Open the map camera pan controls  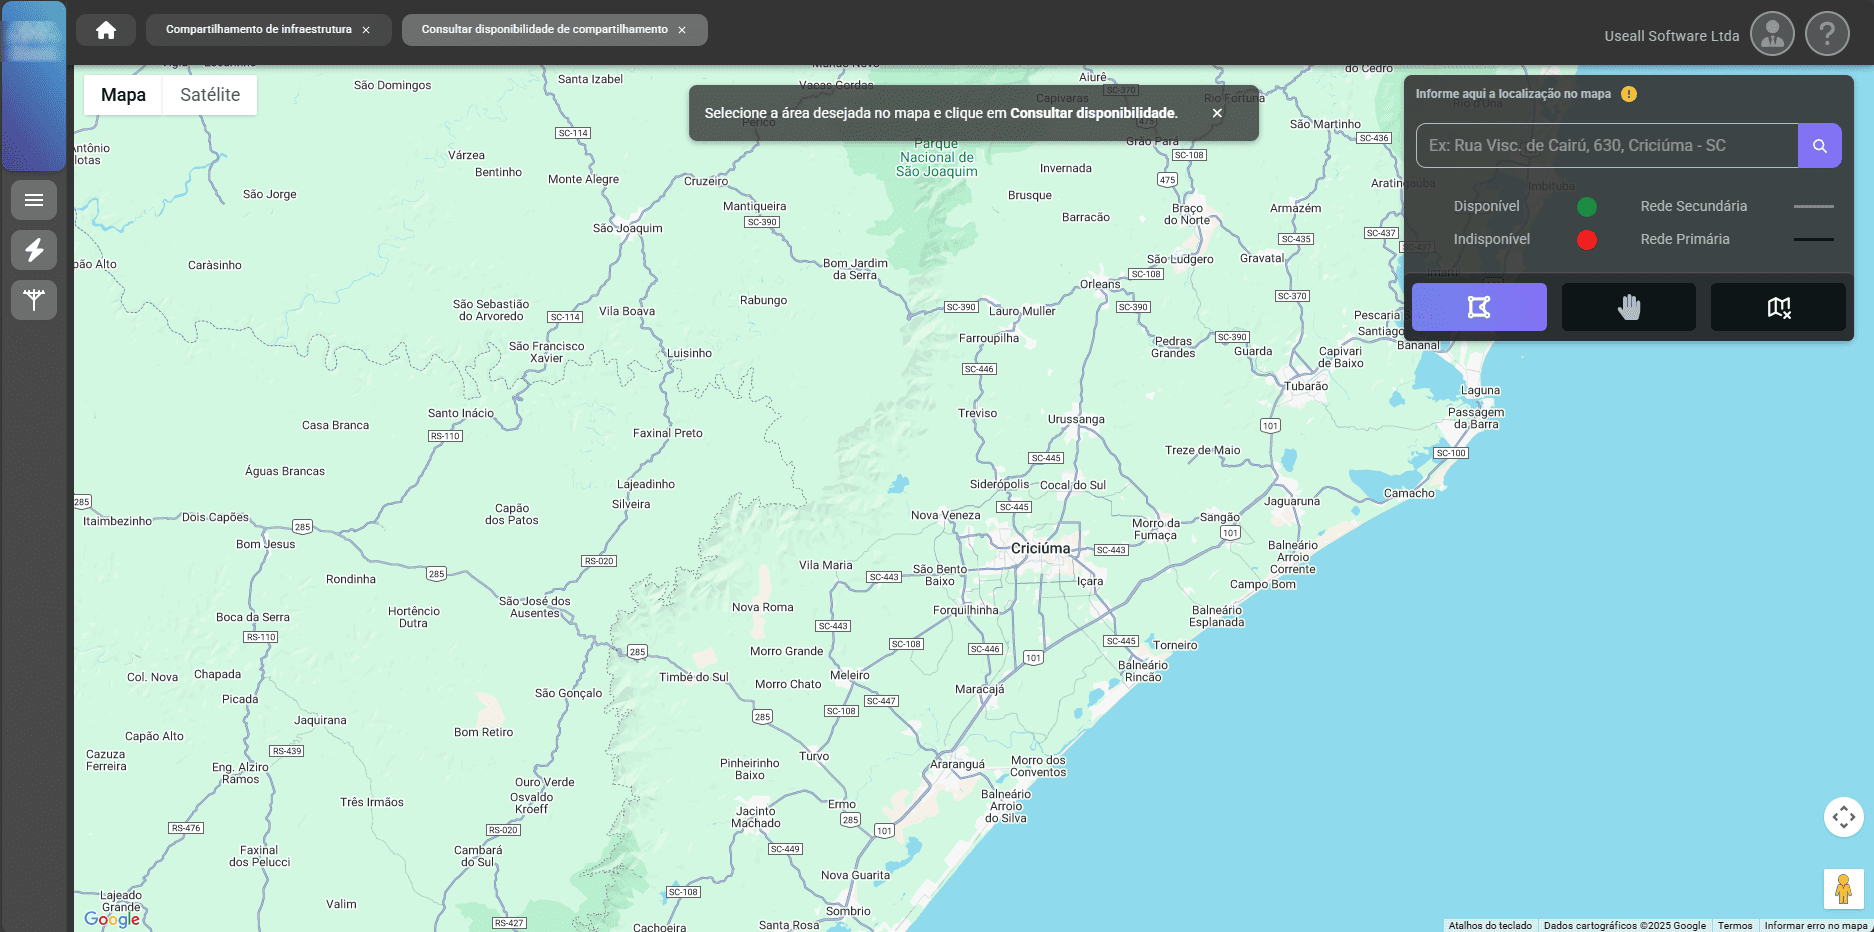click(1843, 817)
